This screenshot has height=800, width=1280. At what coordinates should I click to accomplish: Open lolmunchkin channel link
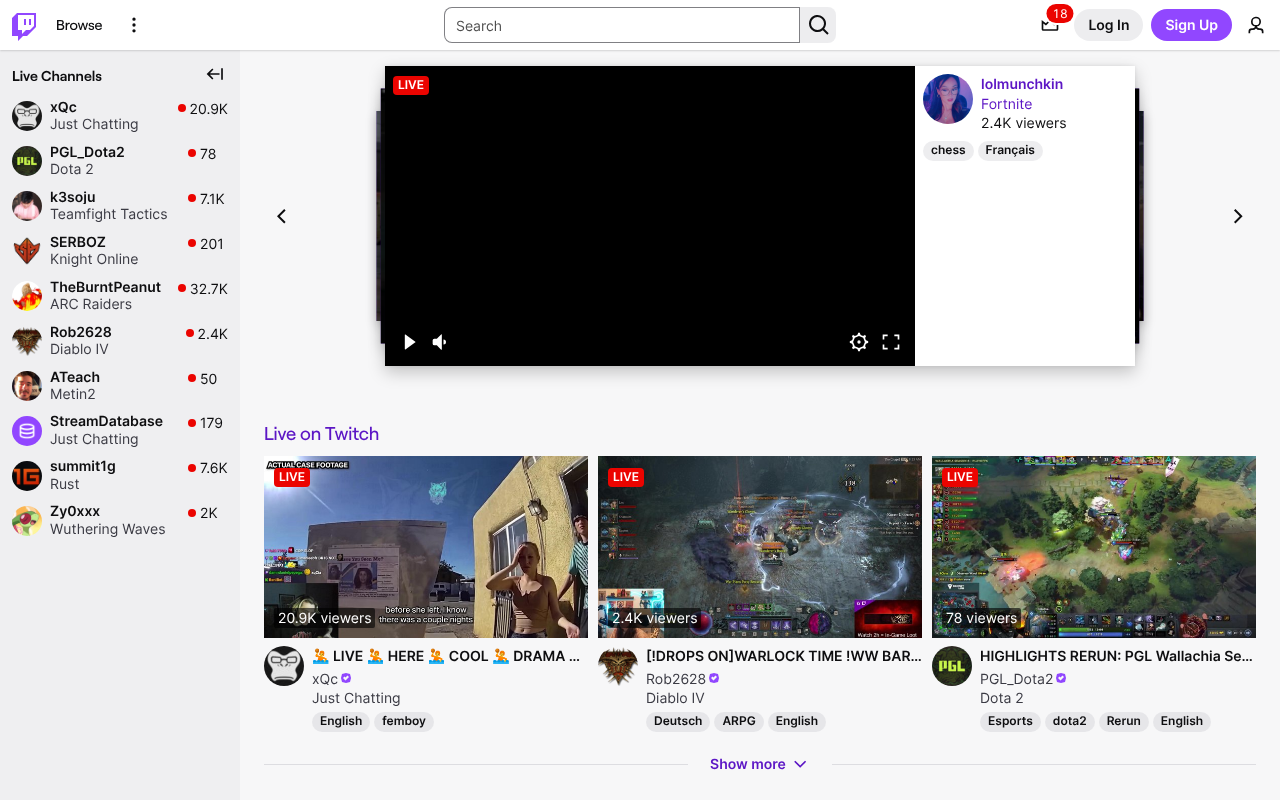click(1022, 84)
